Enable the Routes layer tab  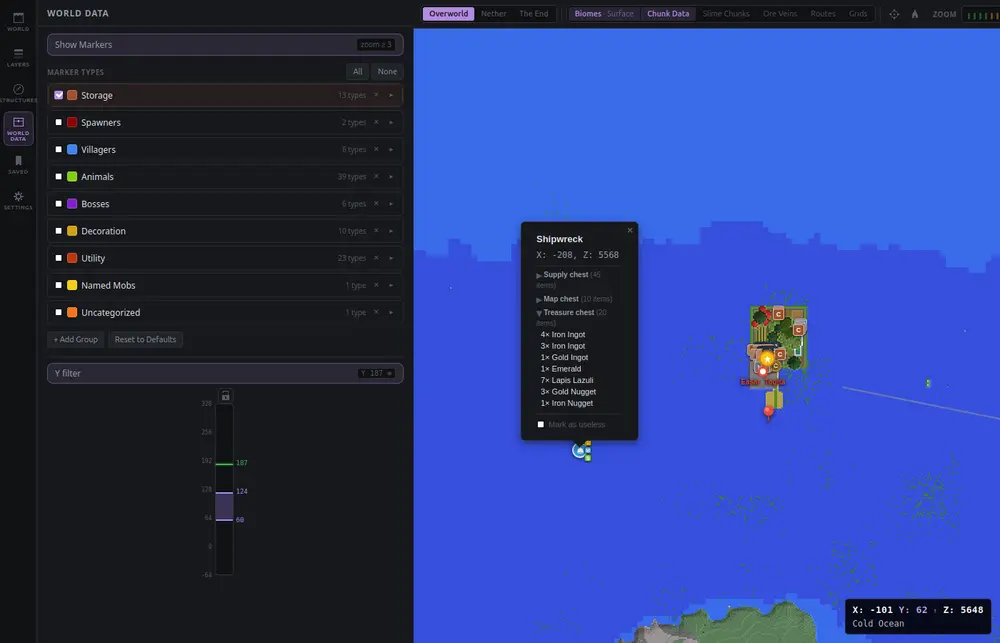(x=823, y=13)
